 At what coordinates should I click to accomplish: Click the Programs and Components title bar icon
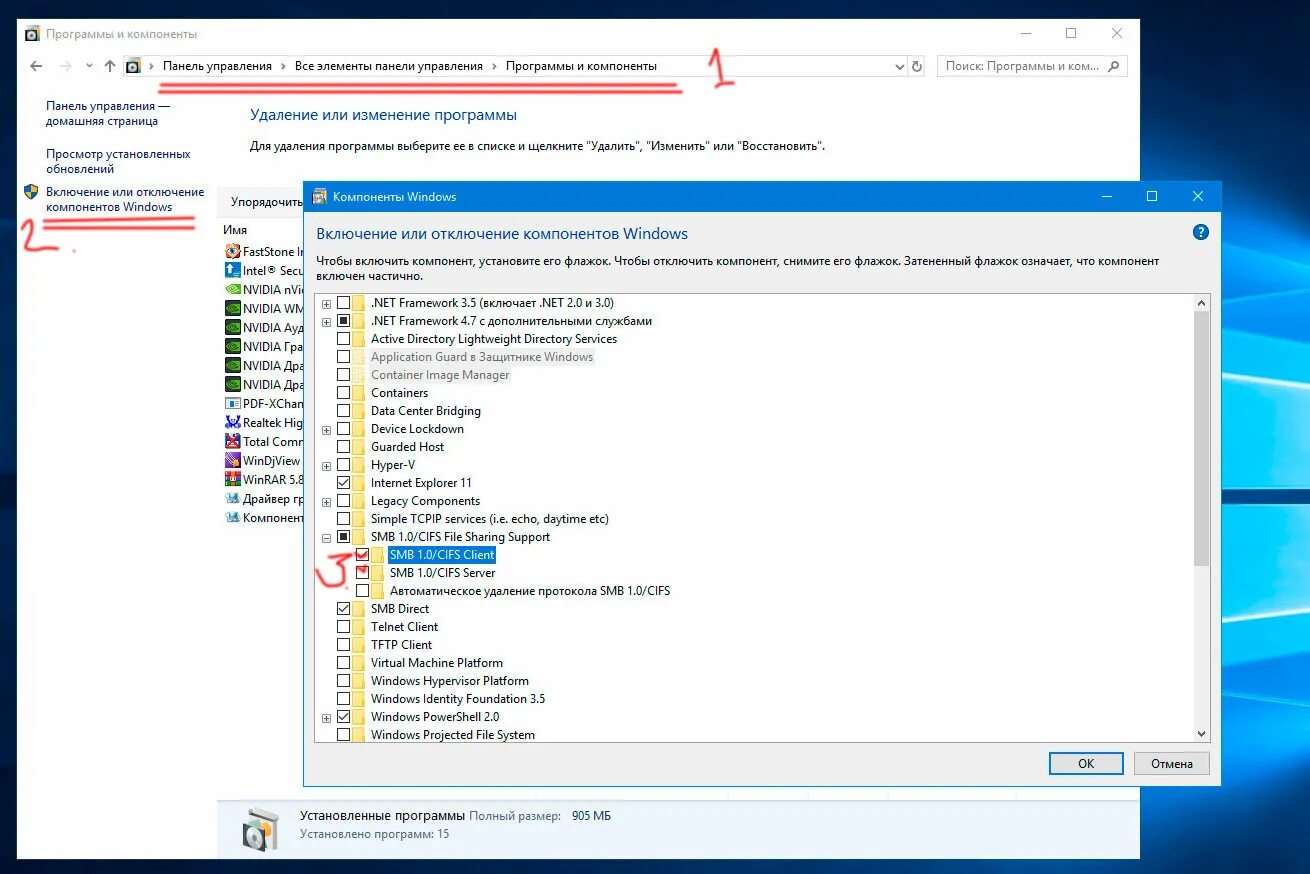click(32, 34)
